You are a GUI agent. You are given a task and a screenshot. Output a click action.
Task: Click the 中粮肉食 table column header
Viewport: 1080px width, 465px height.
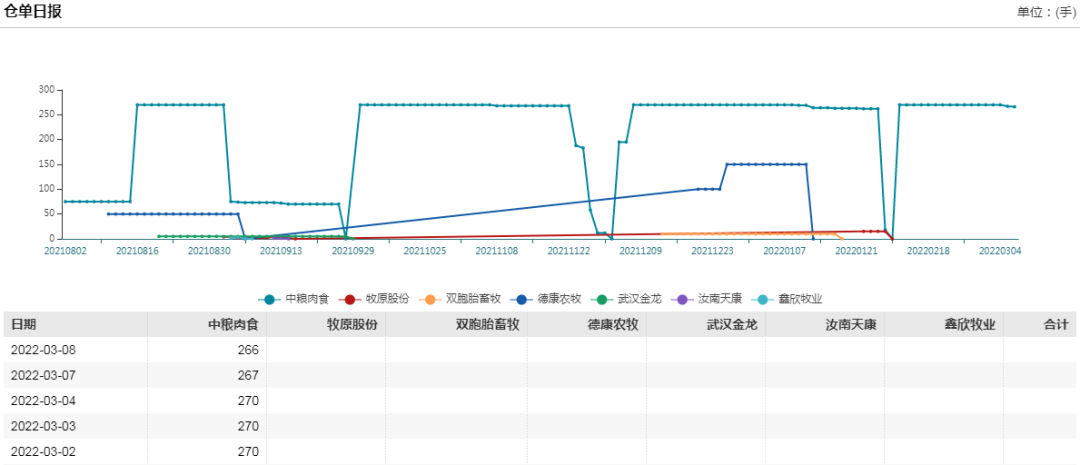pos(233,325)
